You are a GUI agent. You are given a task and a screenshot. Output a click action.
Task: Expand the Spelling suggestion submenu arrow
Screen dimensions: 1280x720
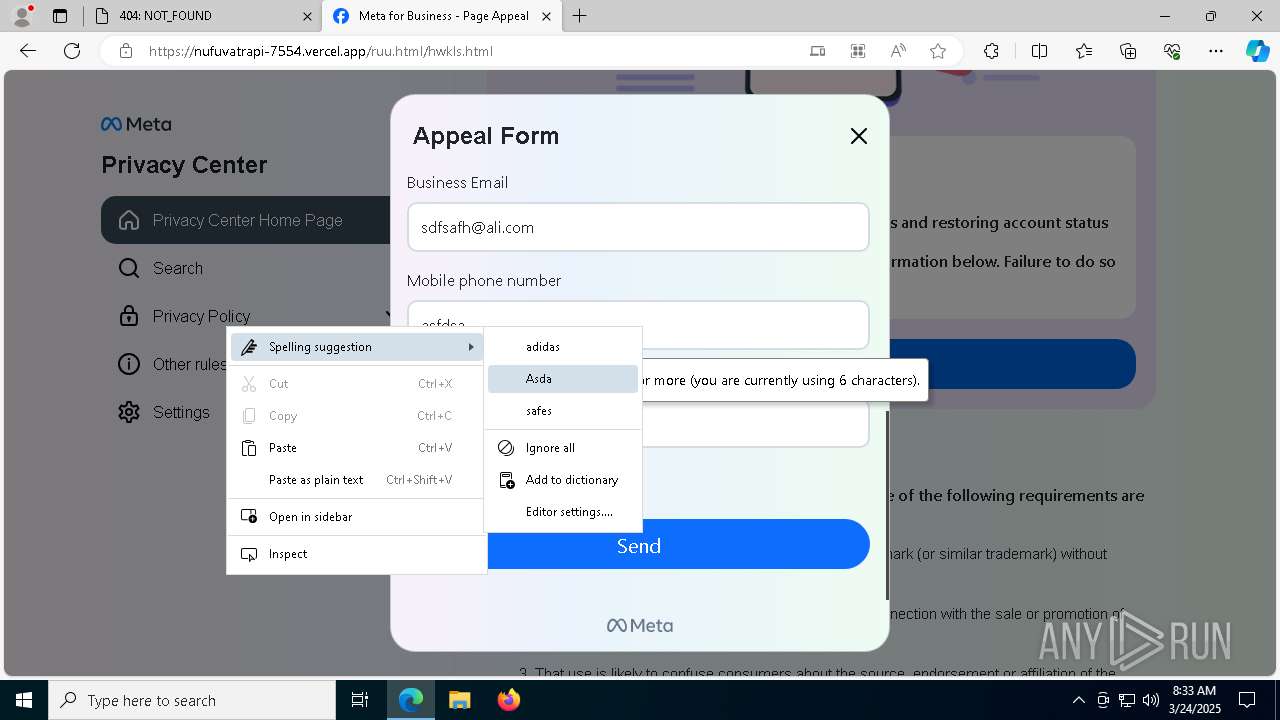click(x=471, y=347)
